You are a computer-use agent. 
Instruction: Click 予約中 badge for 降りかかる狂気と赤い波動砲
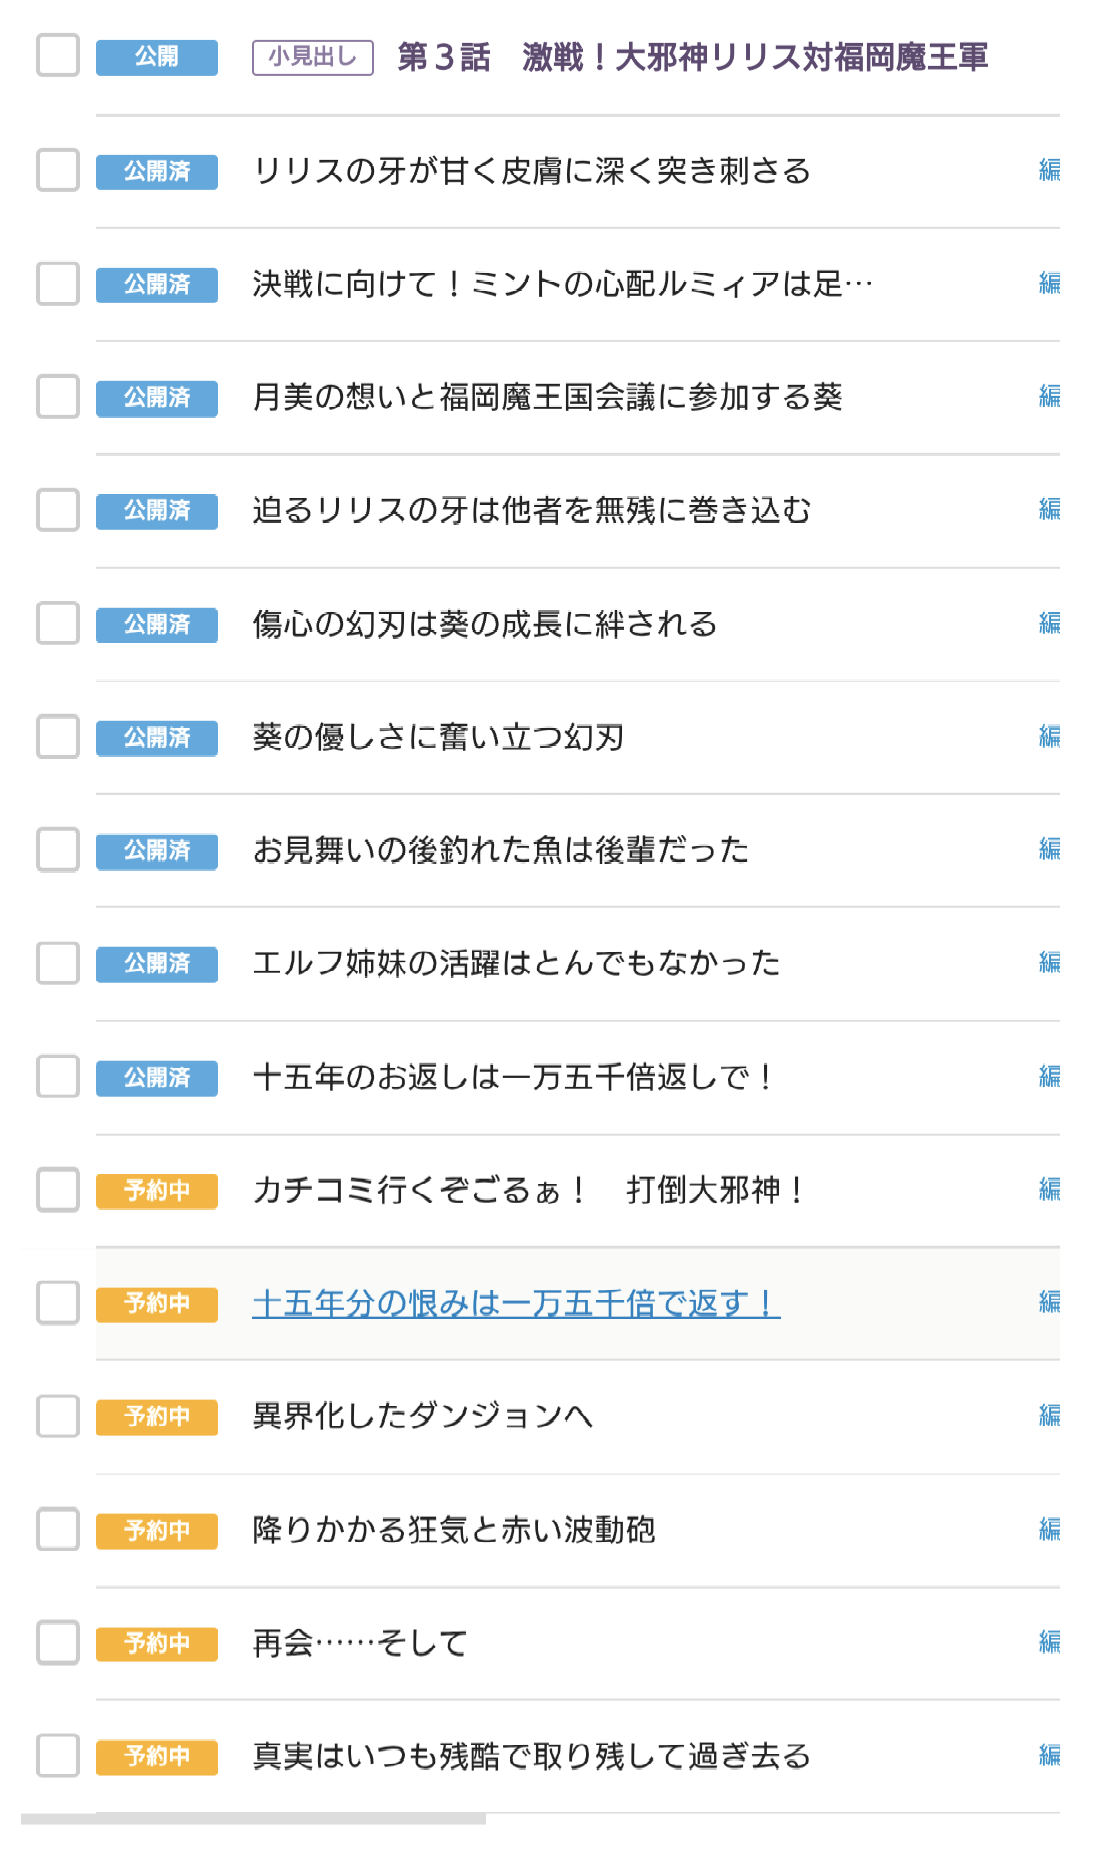coord(157,1530)
